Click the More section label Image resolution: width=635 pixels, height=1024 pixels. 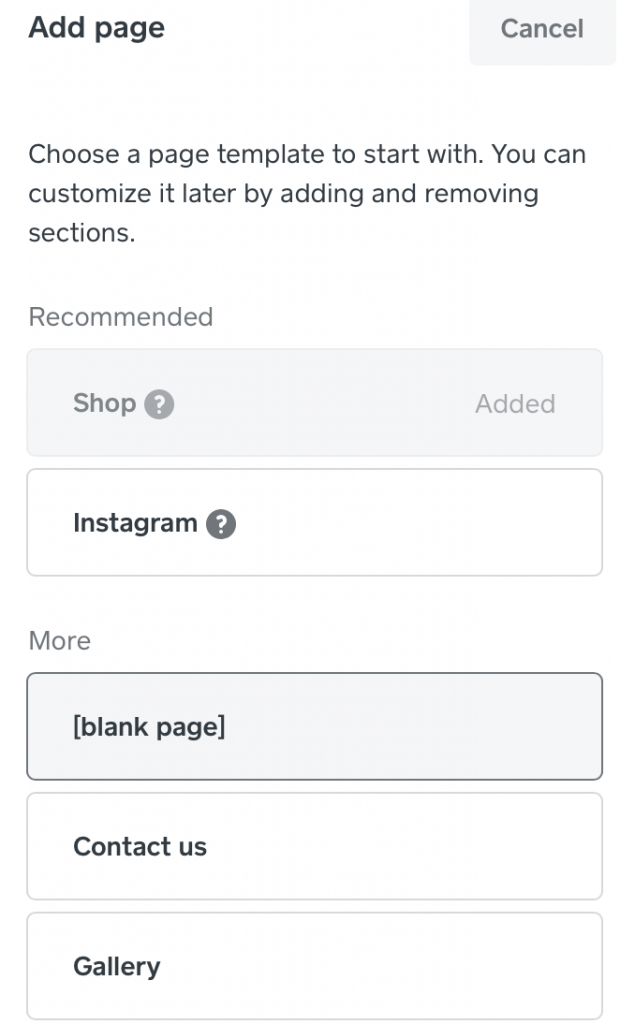59,641
